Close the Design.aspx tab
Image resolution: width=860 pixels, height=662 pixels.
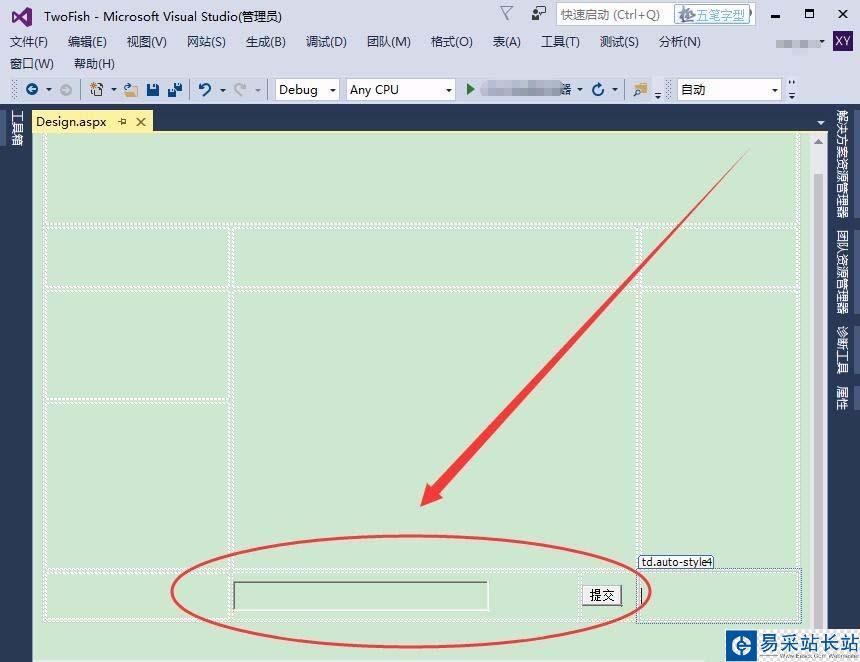(141, 122)
